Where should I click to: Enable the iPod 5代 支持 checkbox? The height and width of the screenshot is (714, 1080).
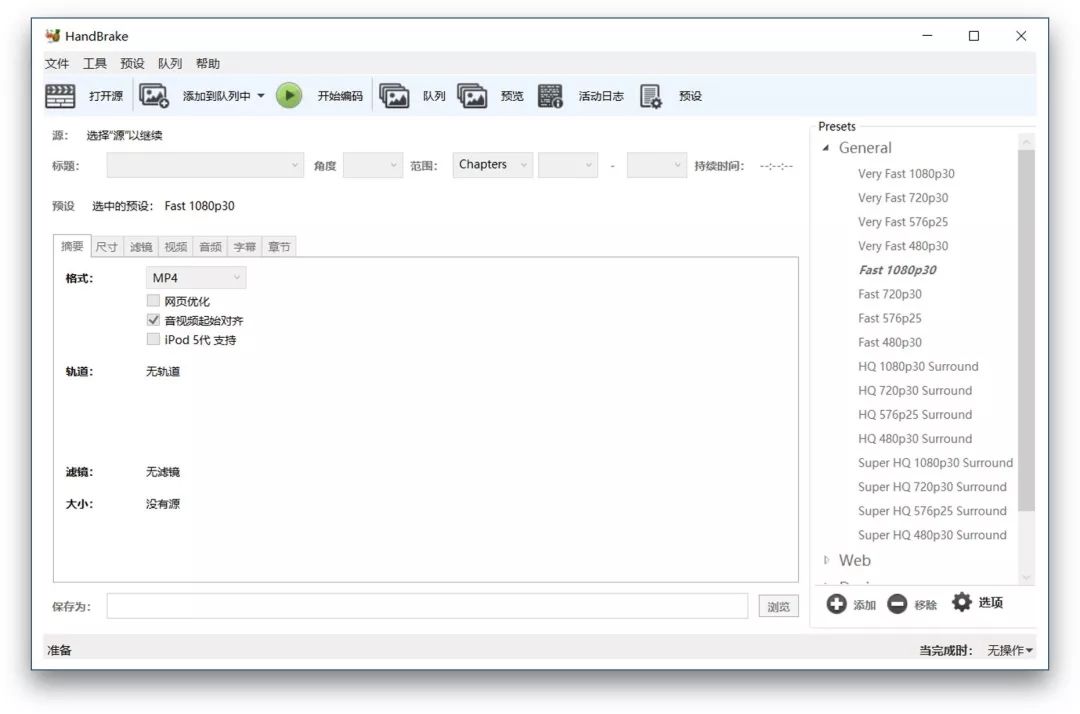click(153, 339)
